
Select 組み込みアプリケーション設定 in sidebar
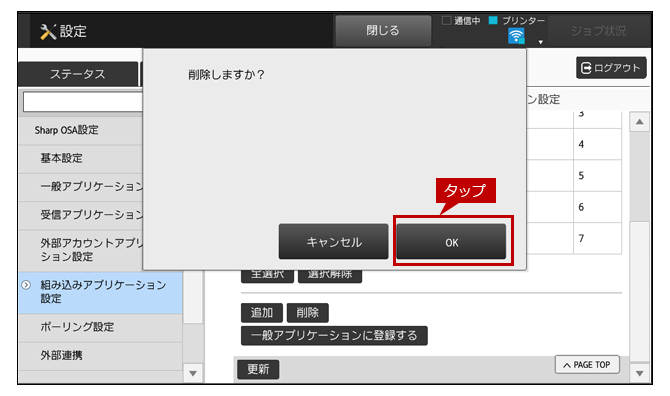[x=100, y=292]
